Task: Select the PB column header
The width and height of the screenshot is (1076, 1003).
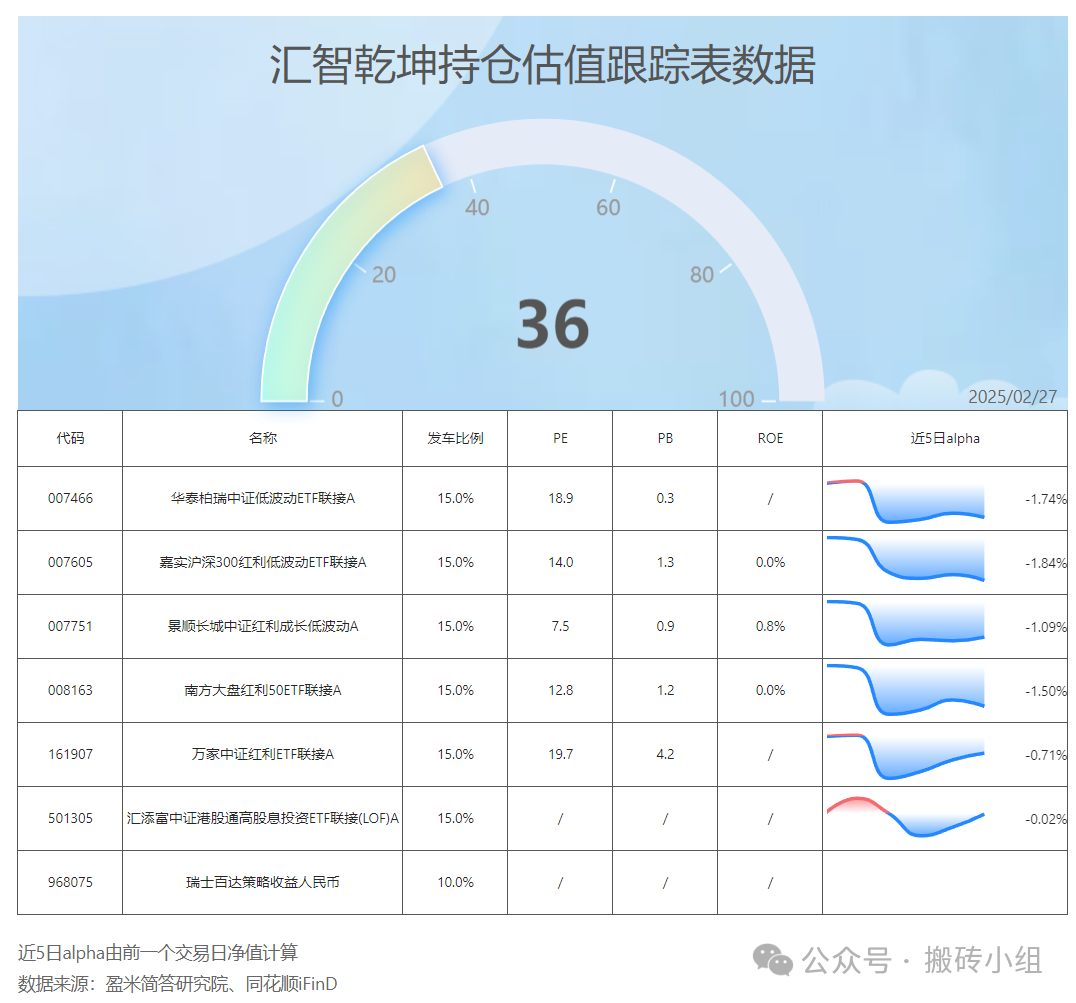Action: pos(665,438)
